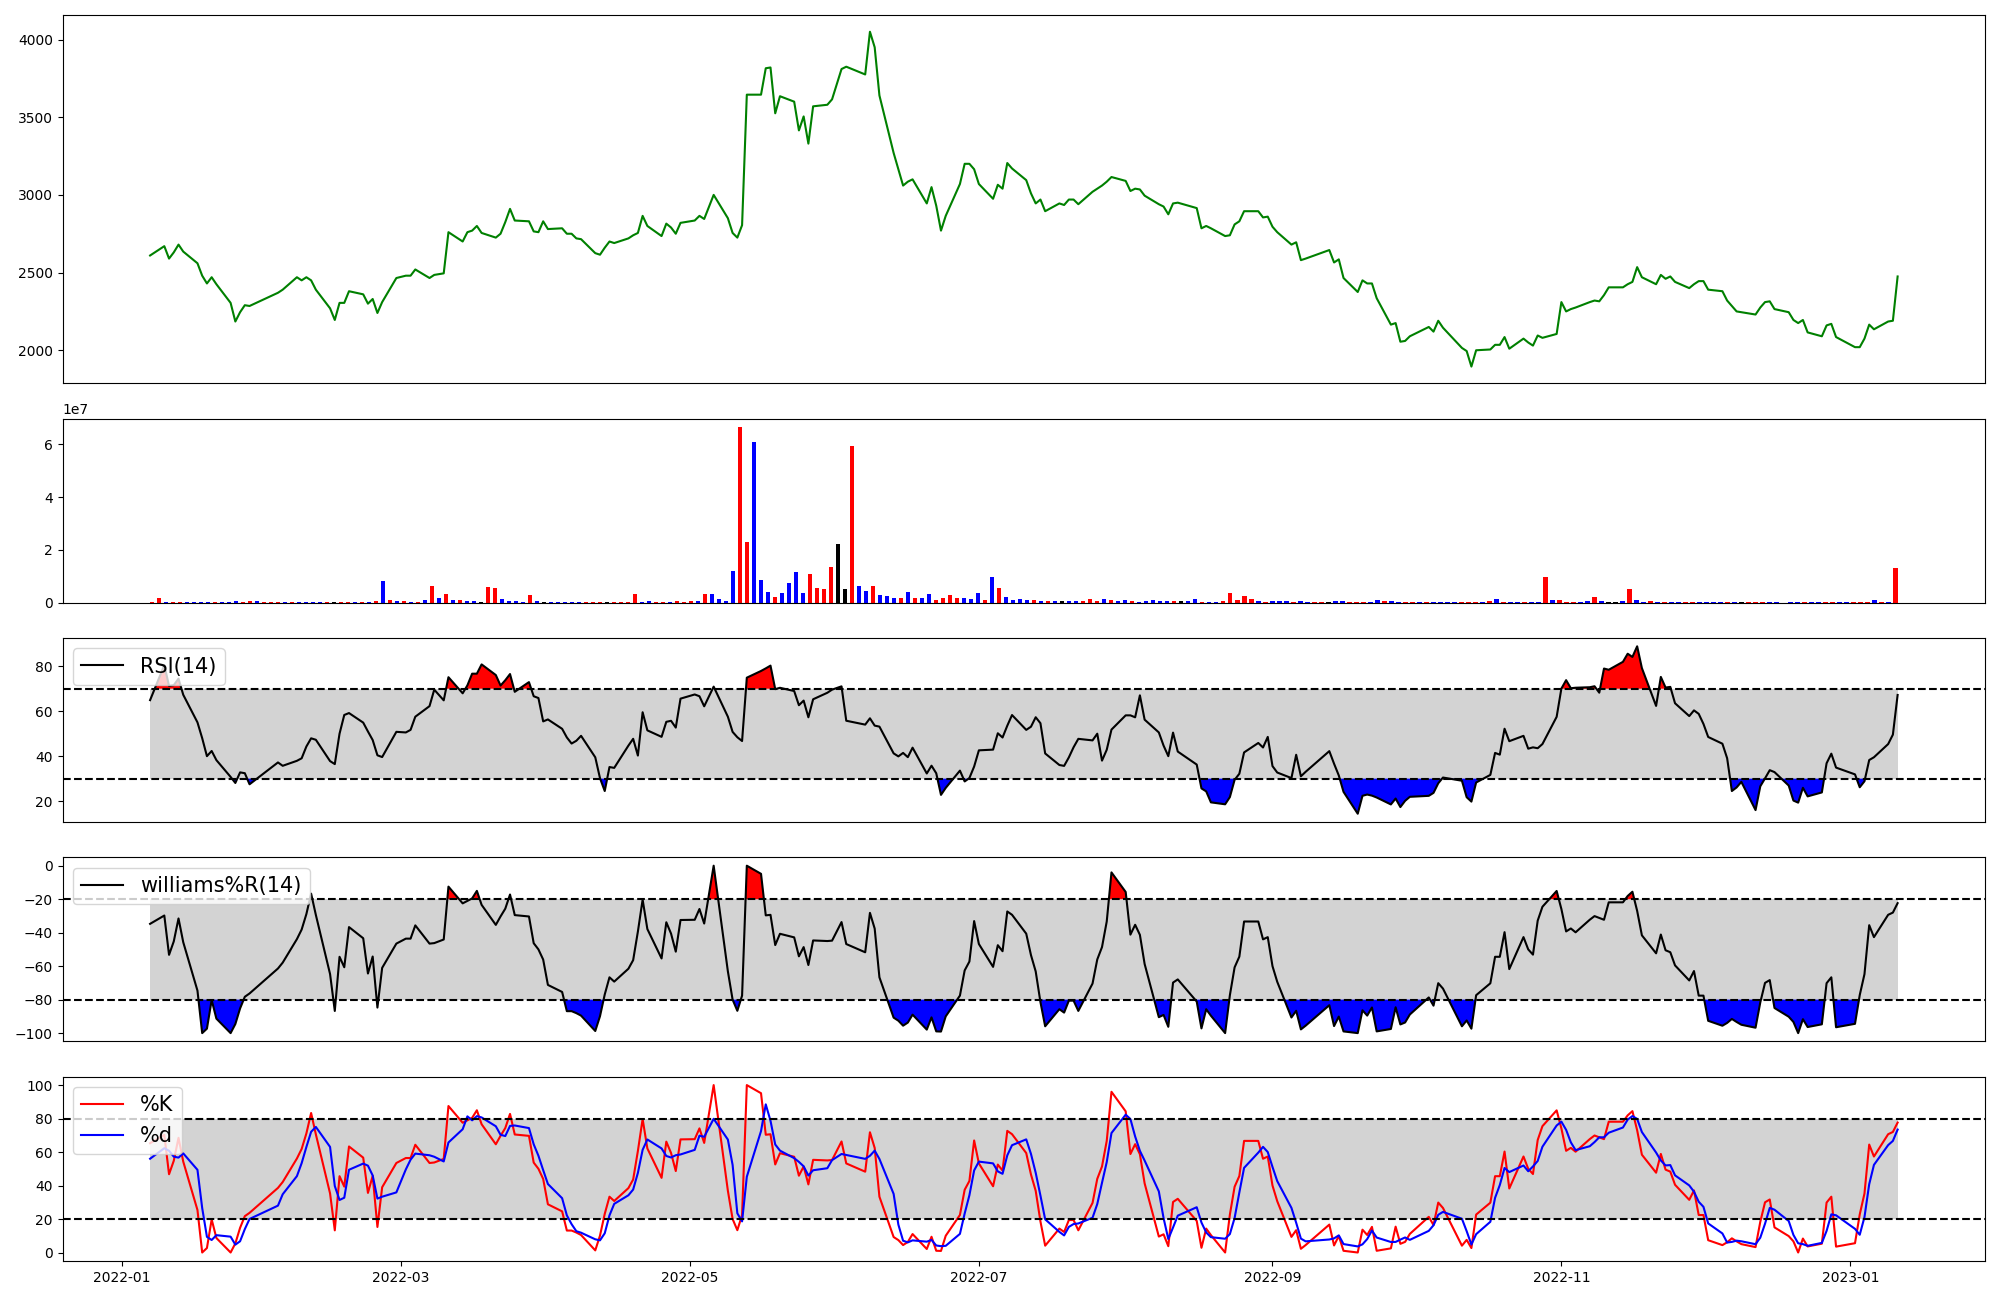The image size is (2000, 1300).
Task: Click the far-right red volume bar
Action: click(x=1895, y=587)
